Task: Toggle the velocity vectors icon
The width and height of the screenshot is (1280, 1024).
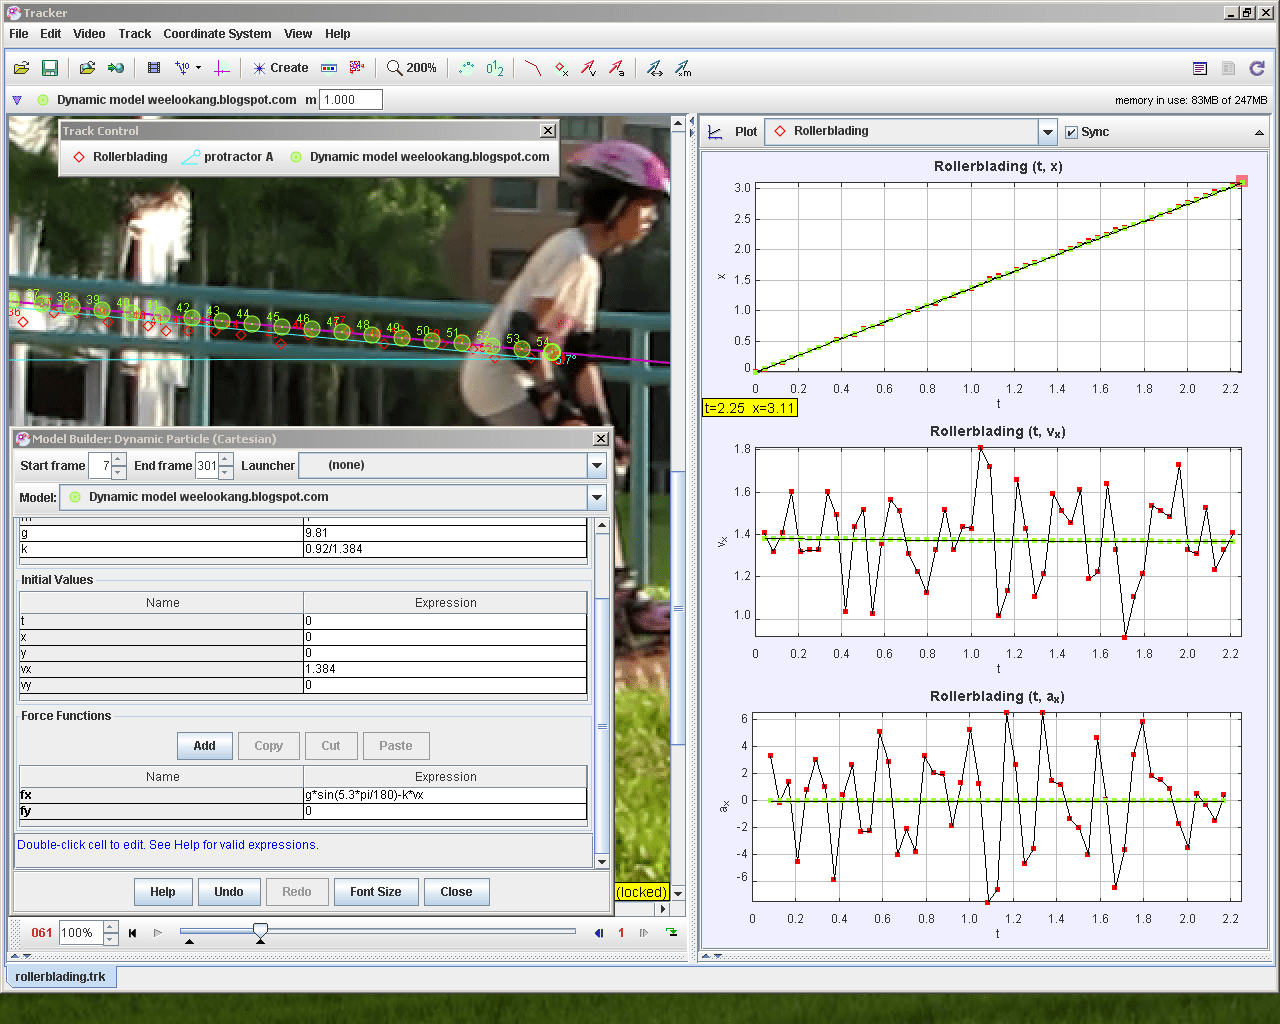Action: click(590, 68)
